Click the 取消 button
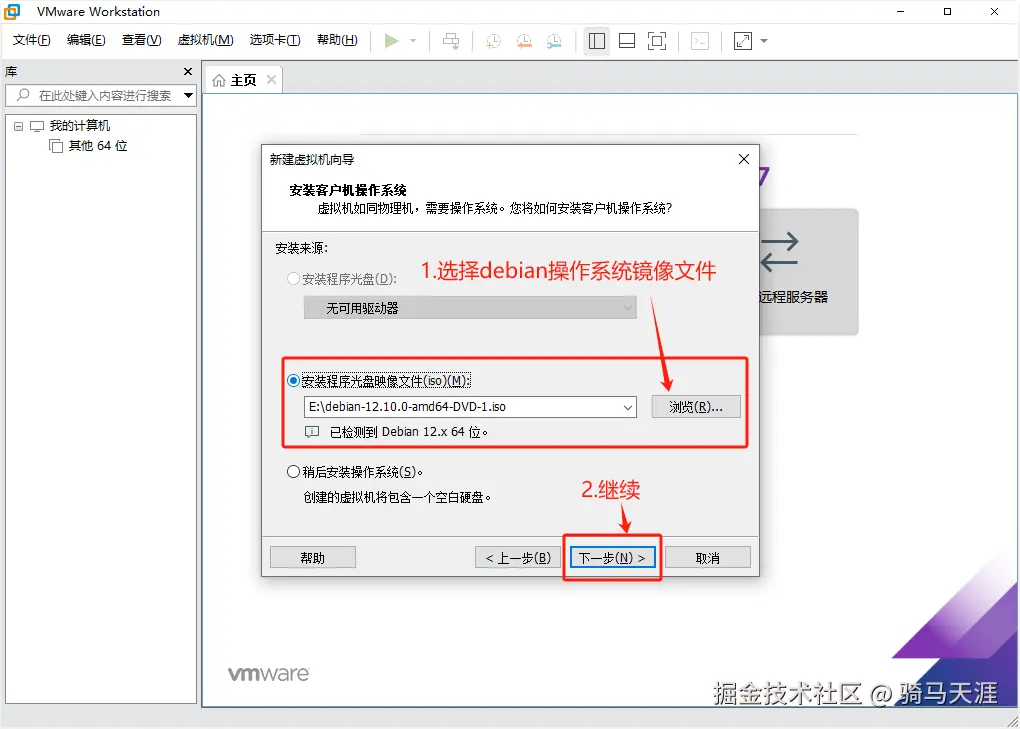 coord(708,558)
